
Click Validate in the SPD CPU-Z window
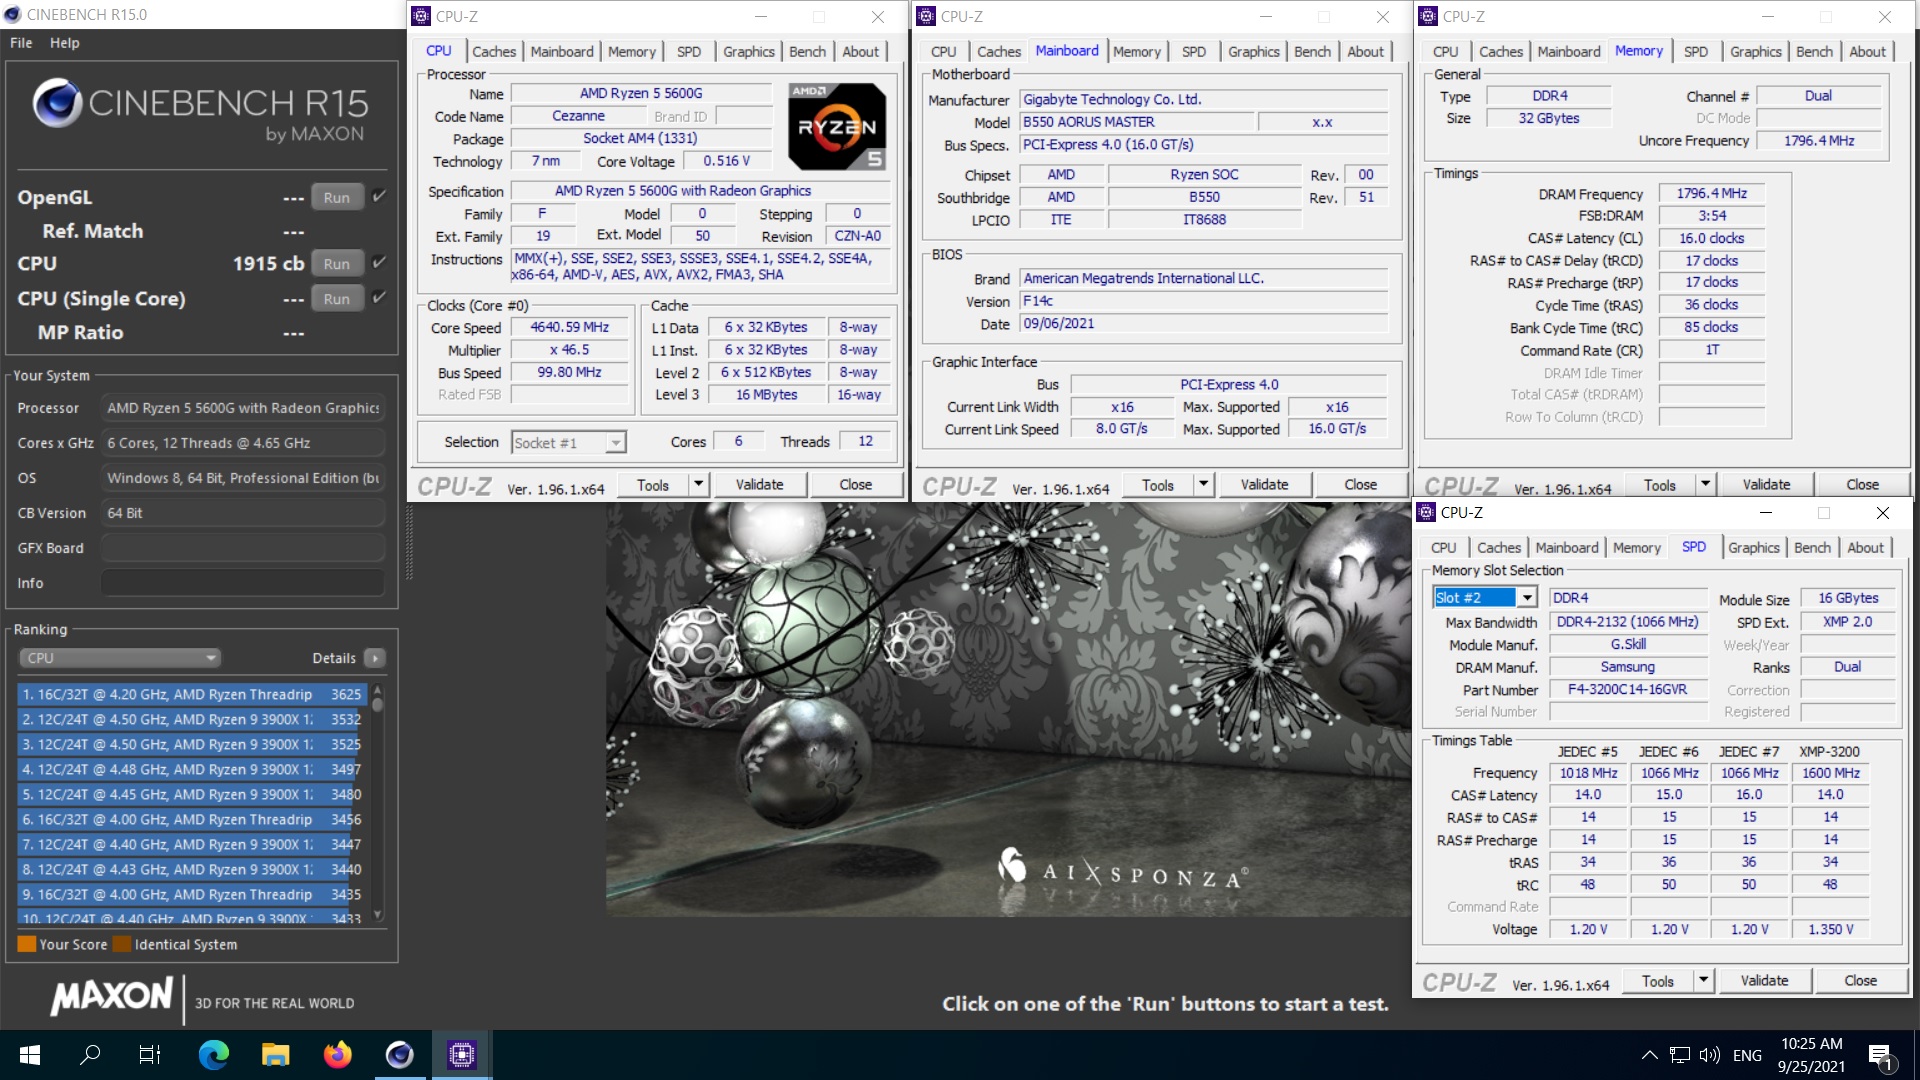coord(1764,980)
